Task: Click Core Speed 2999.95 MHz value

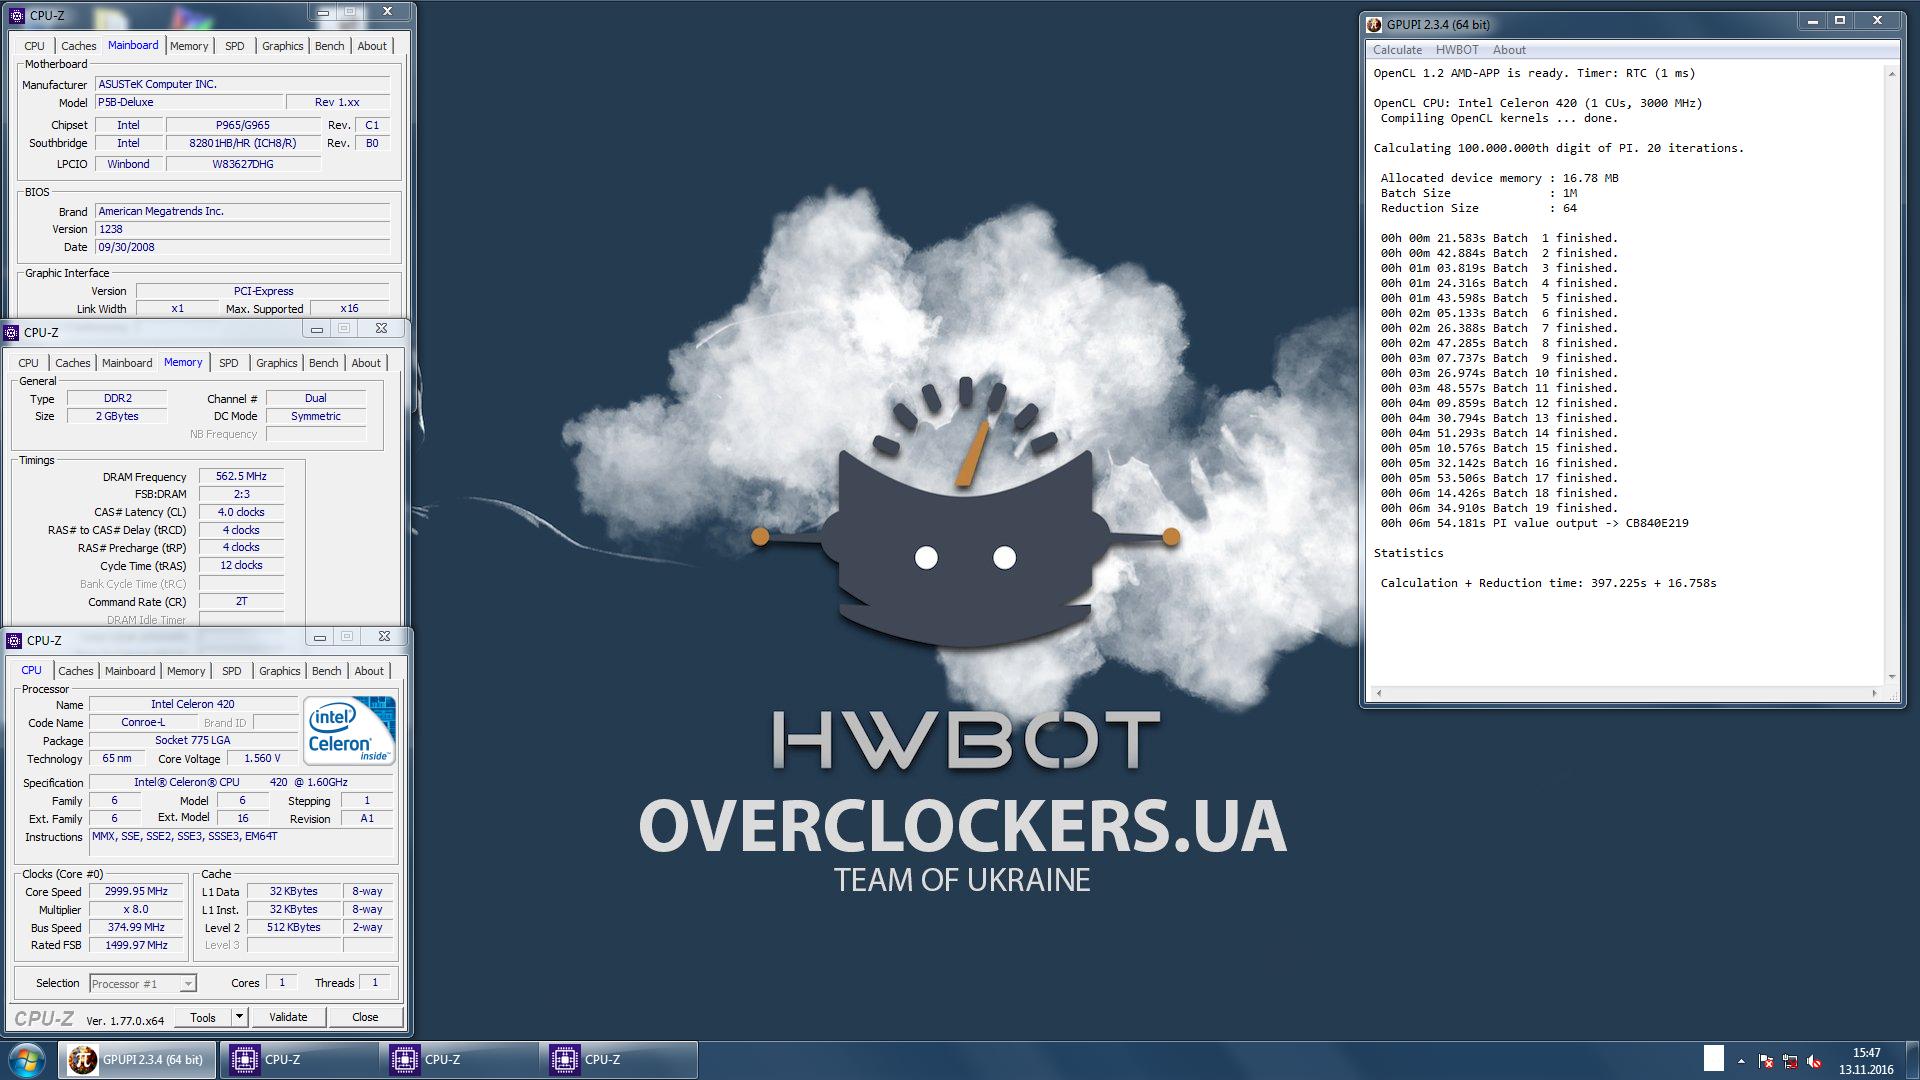Action: (x=136, y=891)
